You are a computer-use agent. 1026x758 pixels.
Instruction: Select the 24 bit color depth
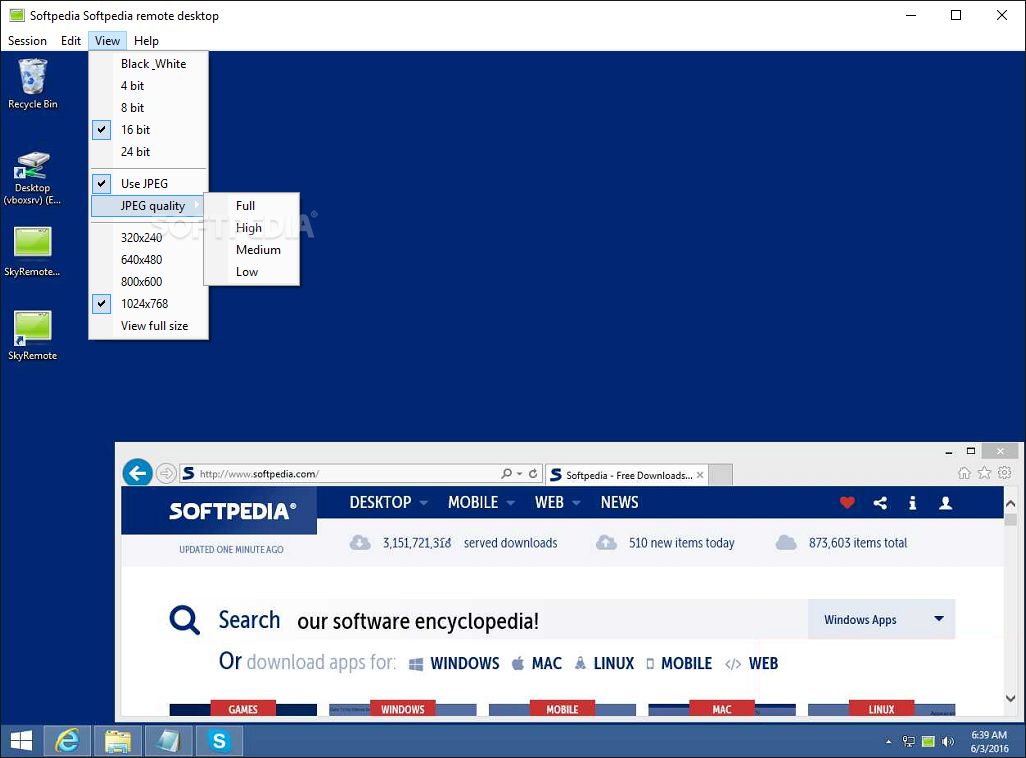point(149,151)
